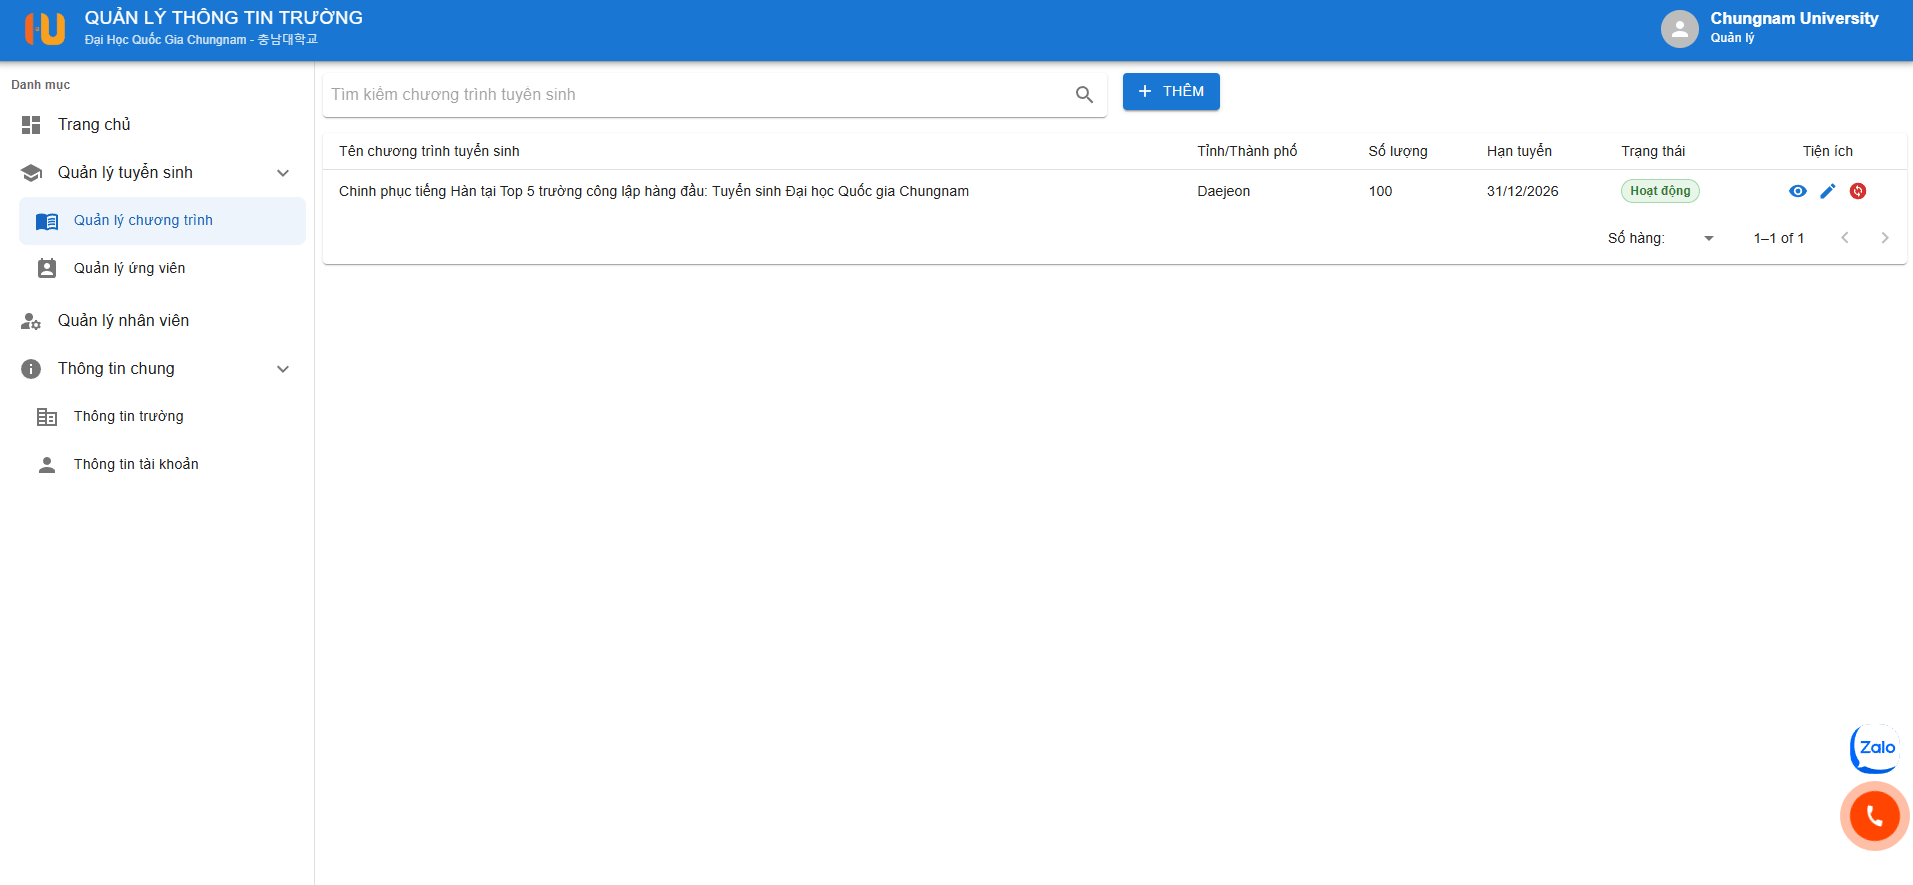The width and height of the screenshot is (1913, 885).
Task: Click the search magnifier icon
Action: 1084,95
